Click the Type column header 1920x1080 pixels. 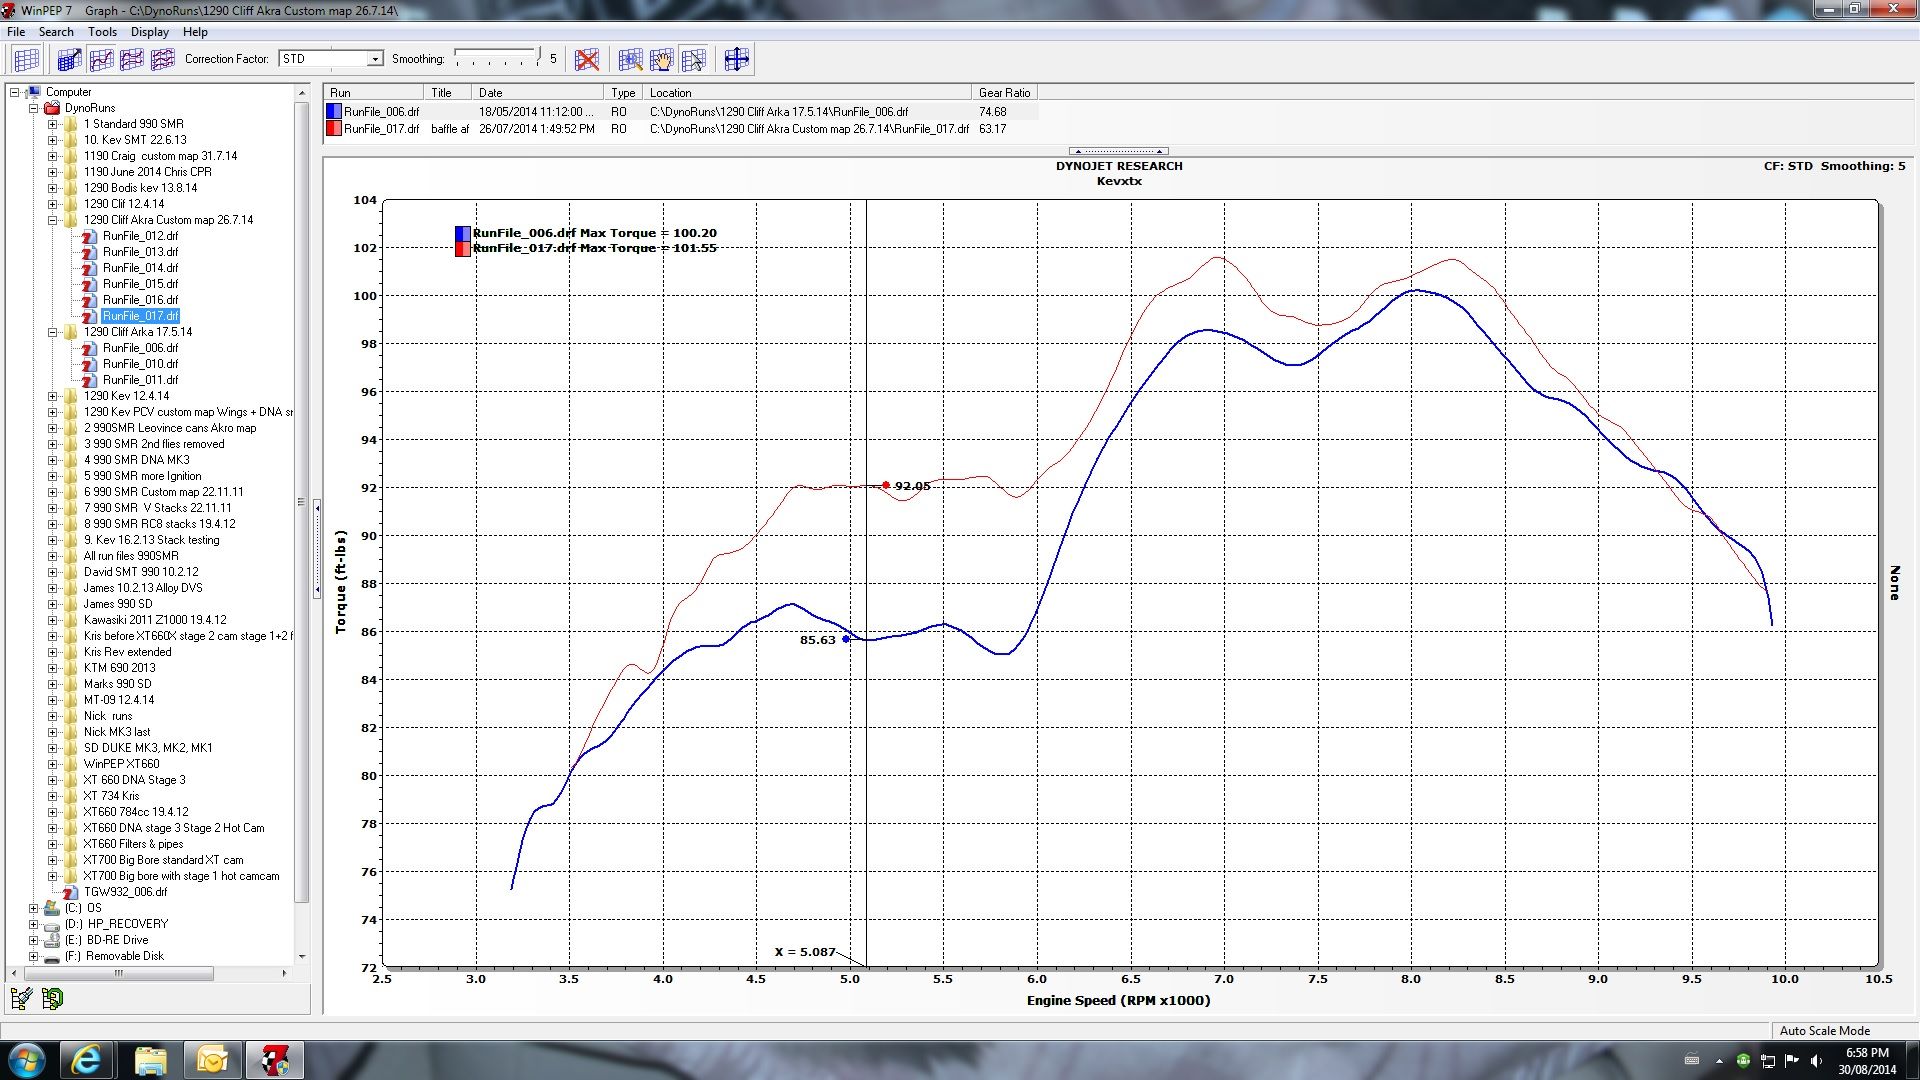point(624,92)
